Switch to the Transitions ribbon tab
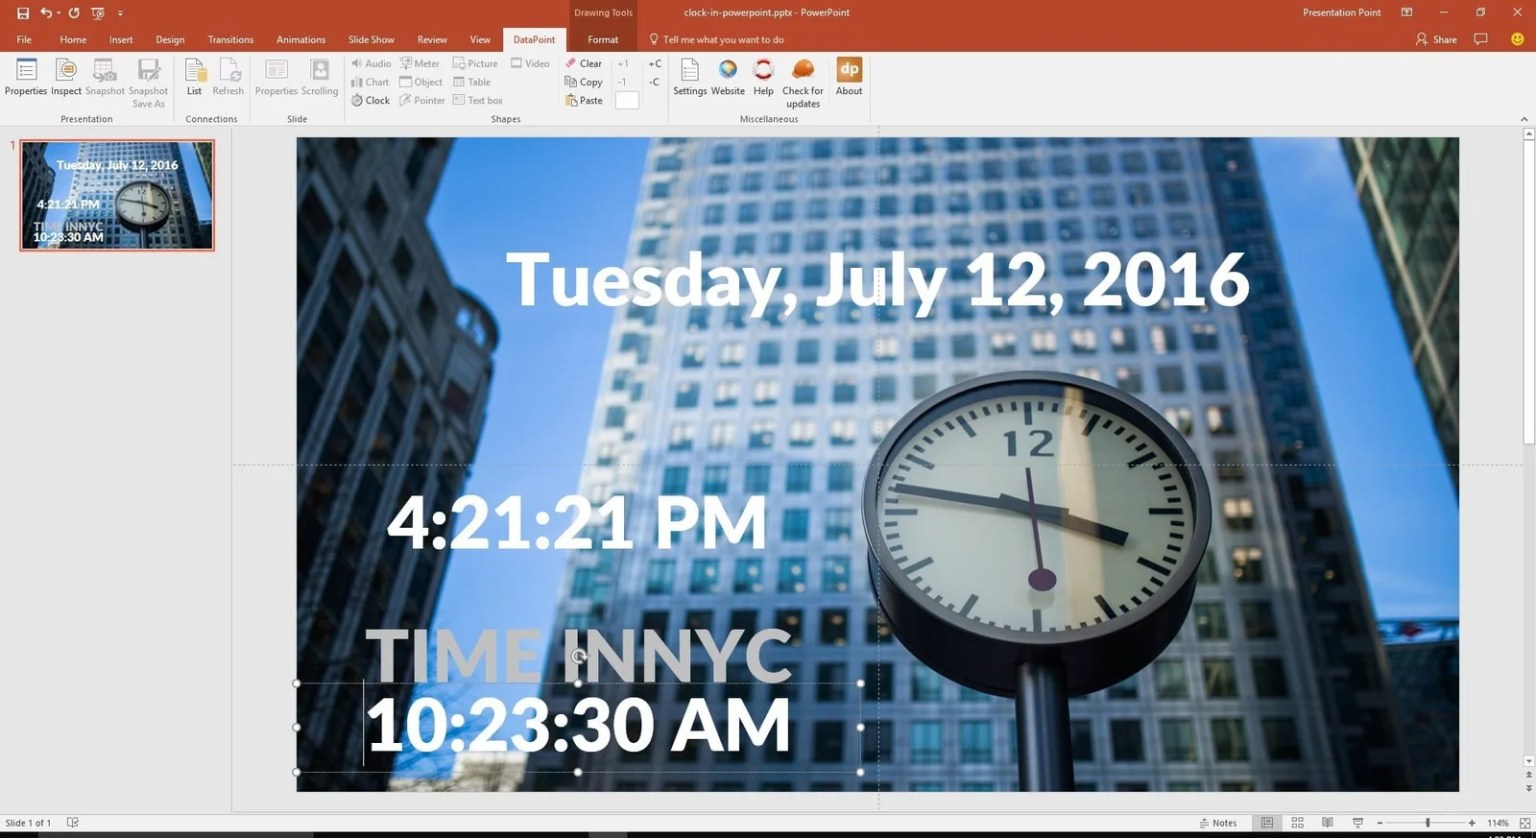Viewport: 1536px width, 838px height. [230, 39]
